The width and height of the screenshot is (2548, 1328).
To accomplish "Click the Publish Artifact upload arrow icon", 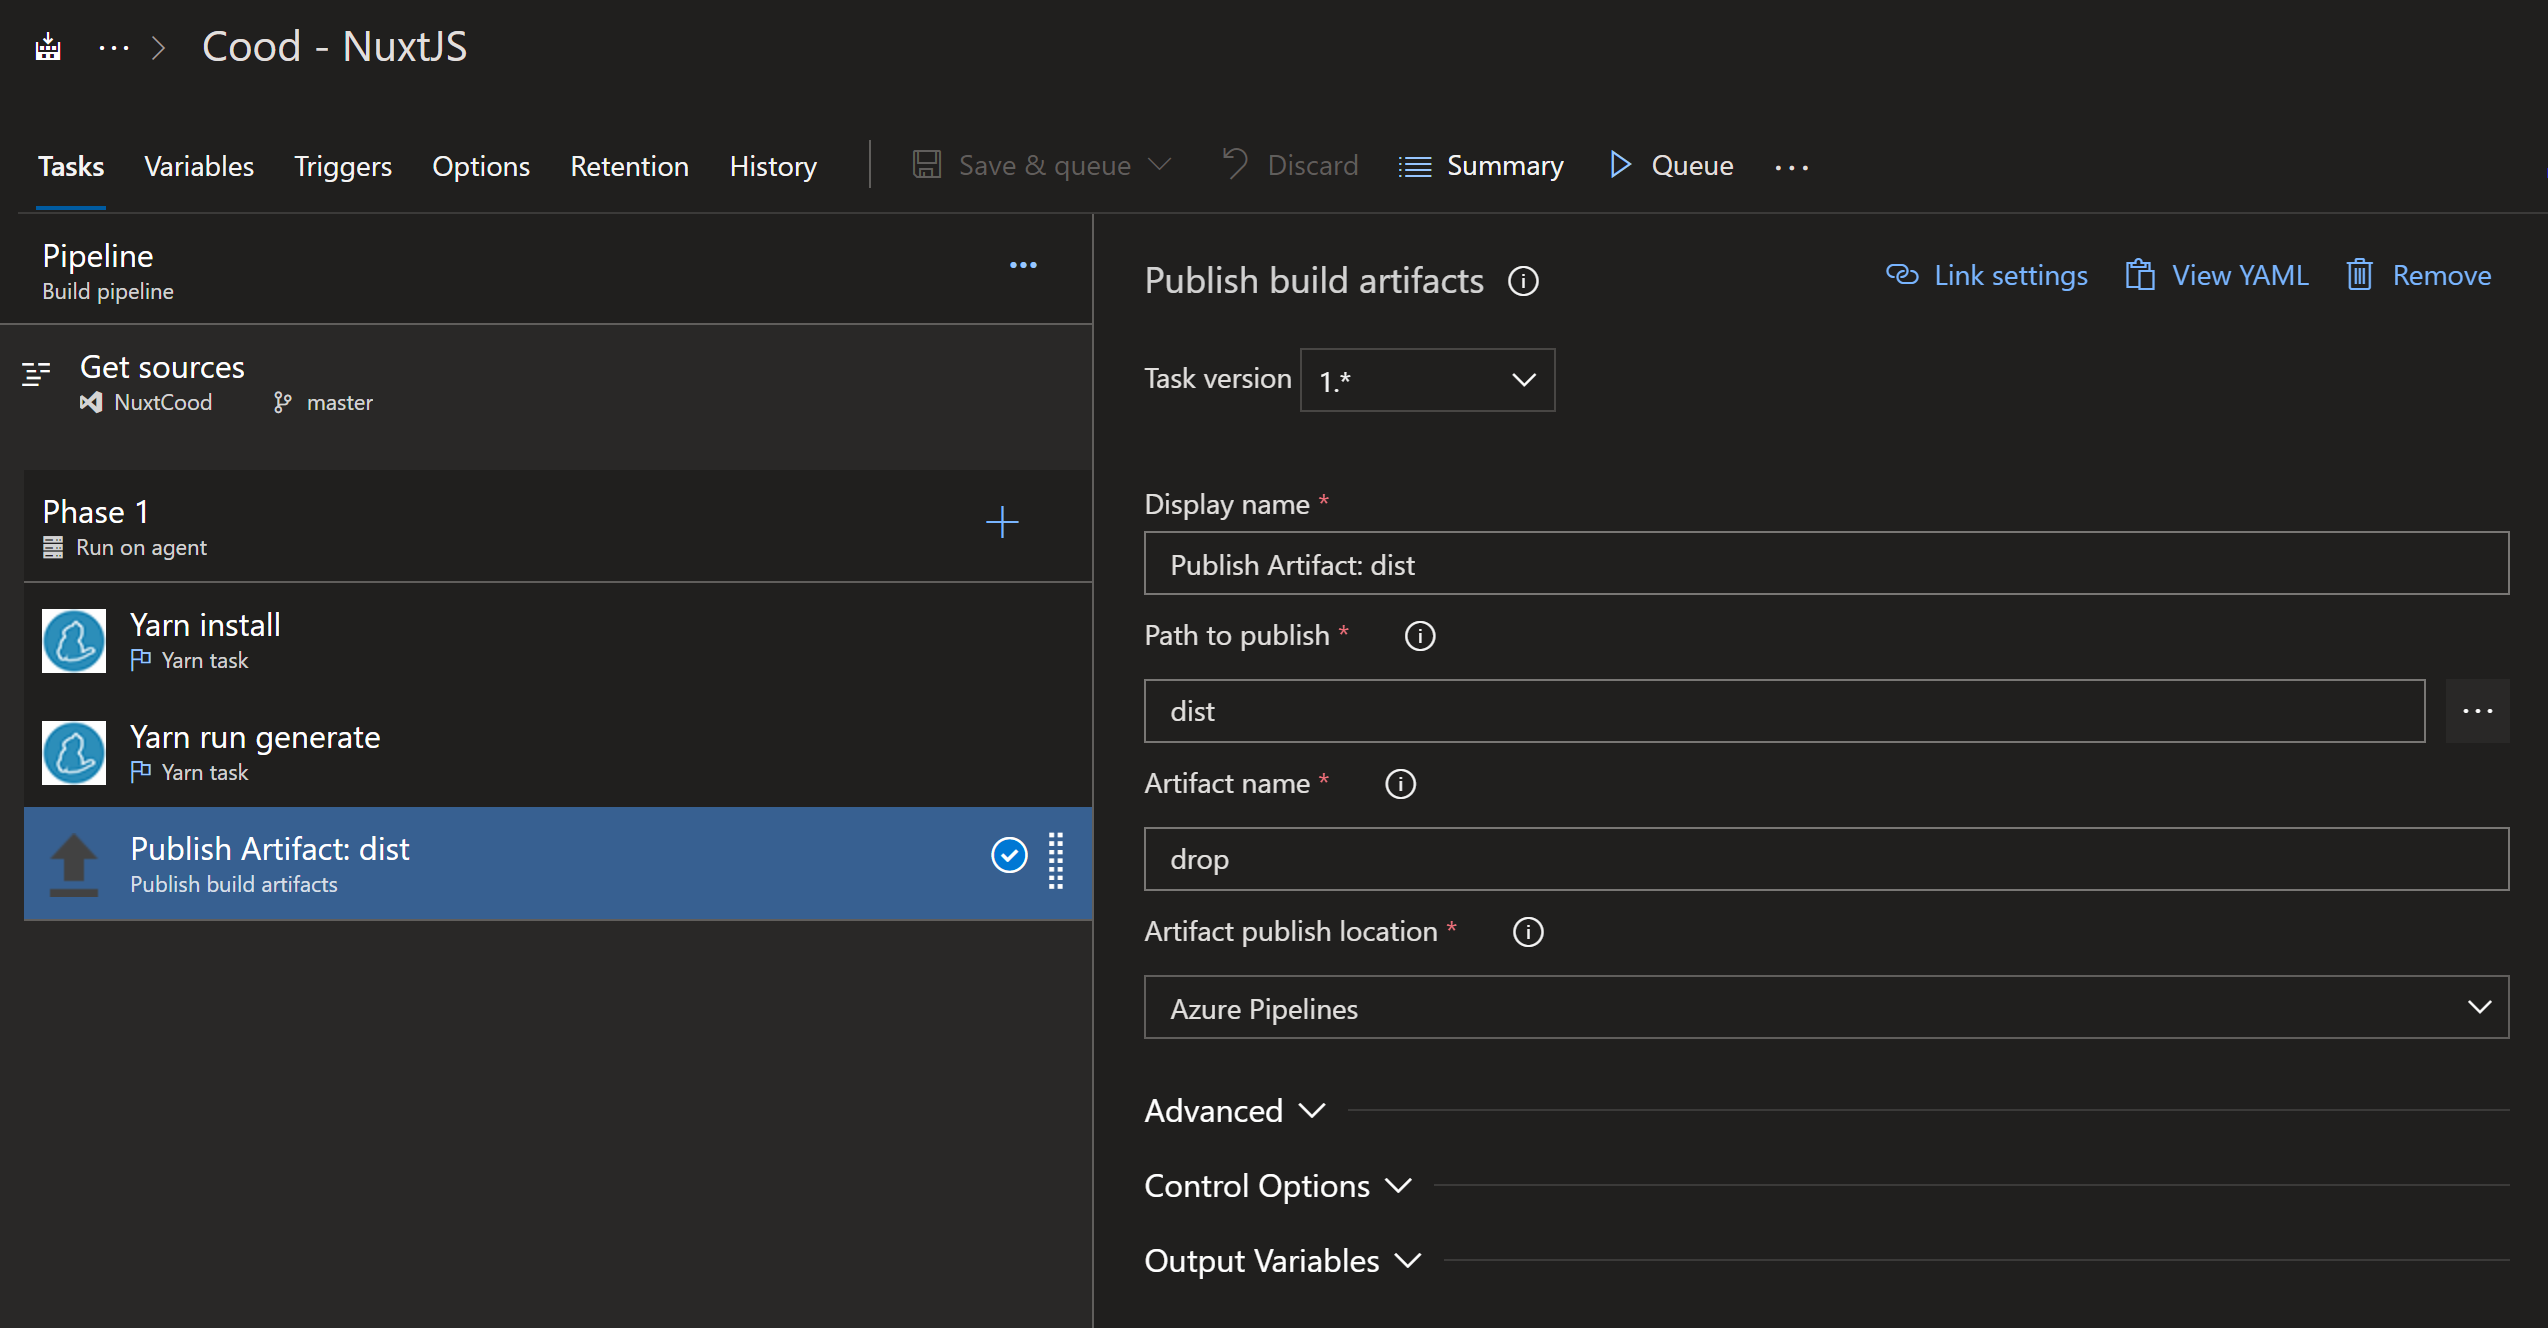I will click(74, 865).
